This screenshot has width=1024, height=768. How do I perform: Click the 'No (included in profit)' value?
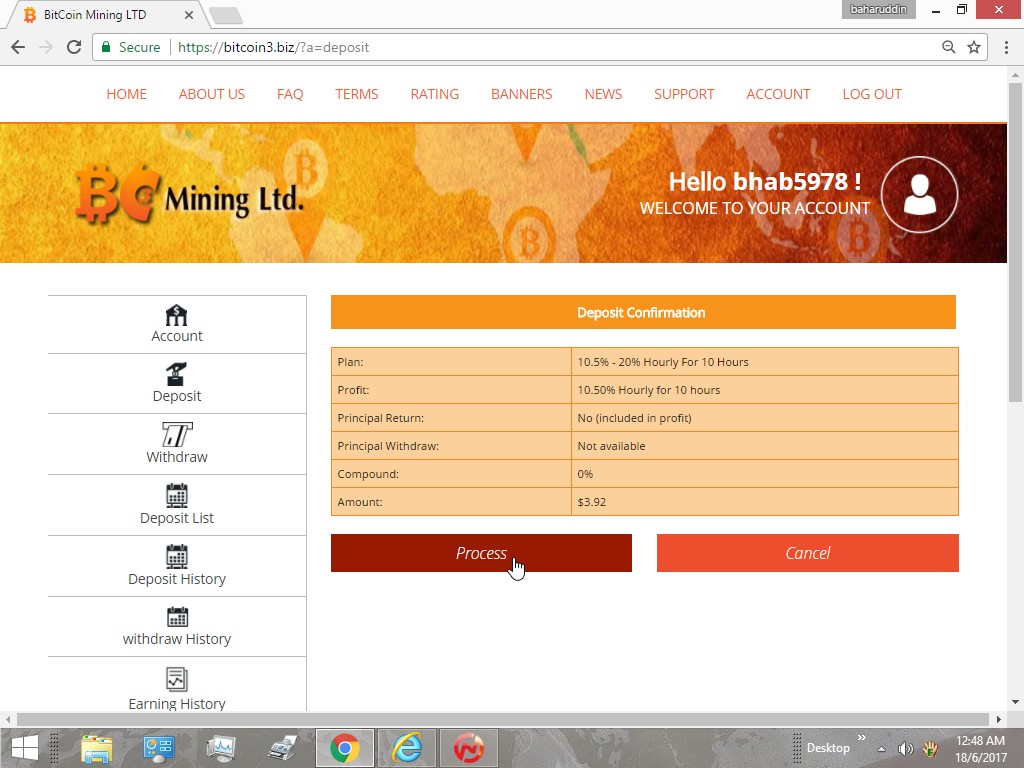click(x=634, y=418)
